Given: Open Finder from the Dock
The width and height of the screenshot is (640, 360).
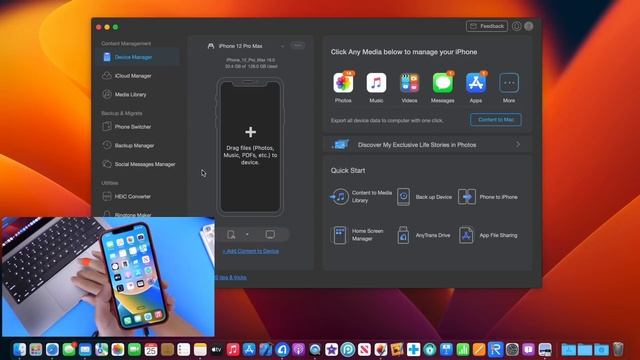Looking at the screenshot, I should tap(19, 349).
